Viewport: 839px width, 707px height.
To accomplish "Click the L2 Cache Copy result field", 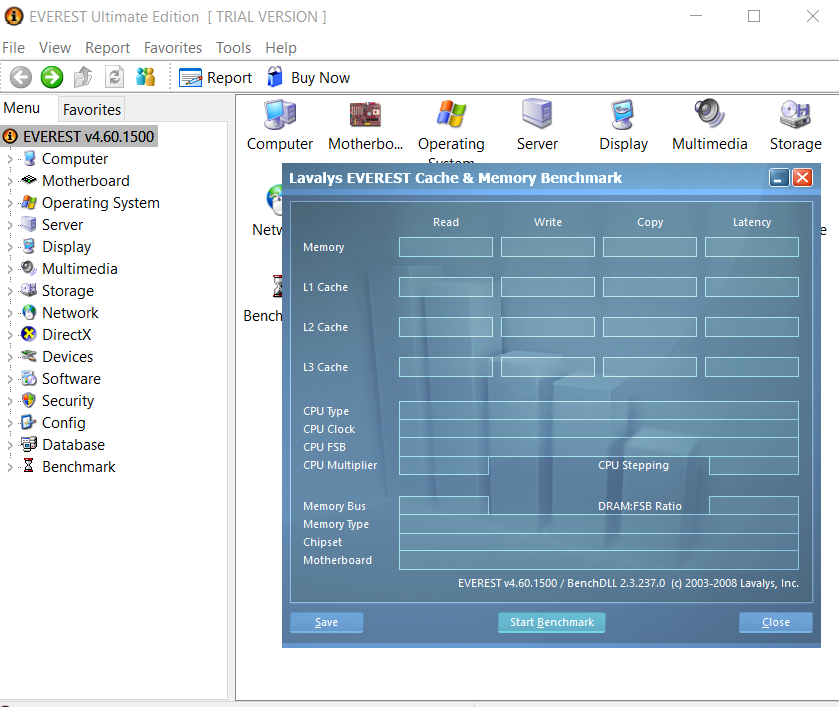I will (x=650, y=327).
